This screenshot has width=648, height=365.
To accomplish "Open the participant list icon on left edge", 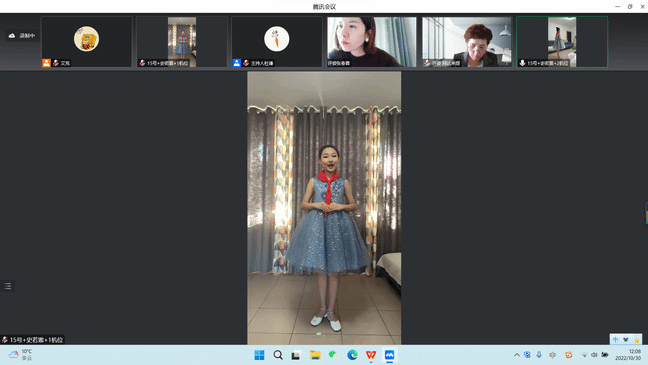I will [x=7, y=286].
